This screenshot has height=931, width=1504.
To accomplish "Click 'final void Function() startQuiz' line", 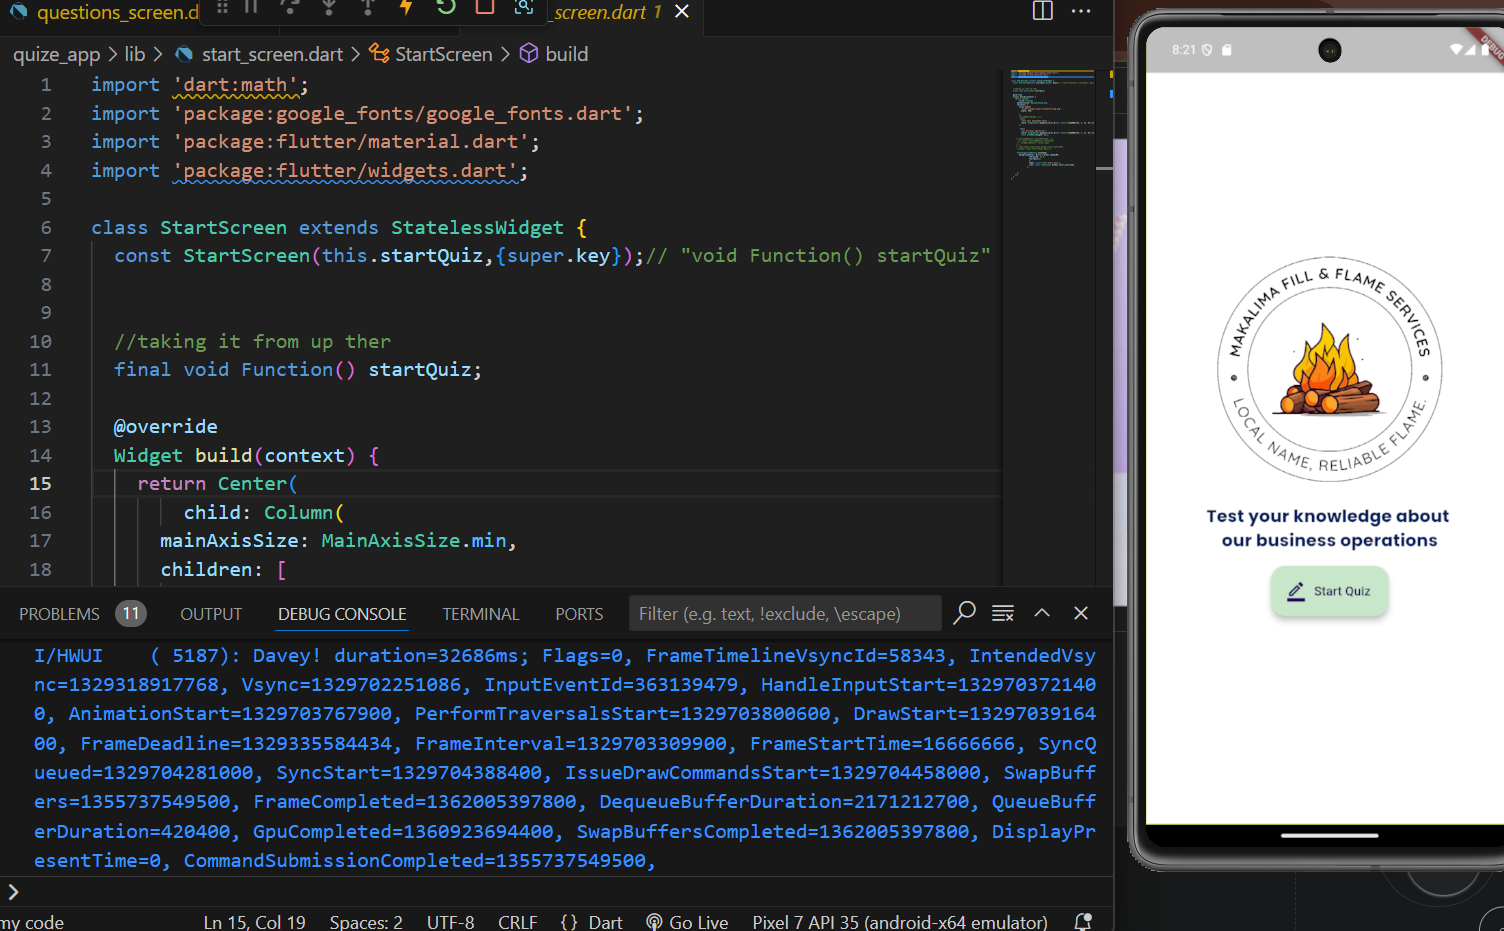I will pyautogui.click(x=297, y=369).
